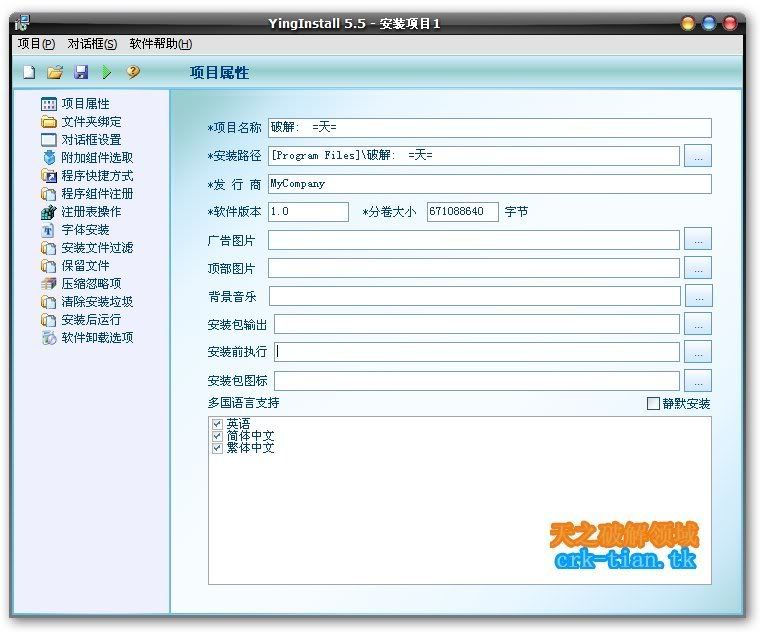Select 软件卸载选项 in the sidebar
This screenshot has height=632, width=760.
pos(97,337)
